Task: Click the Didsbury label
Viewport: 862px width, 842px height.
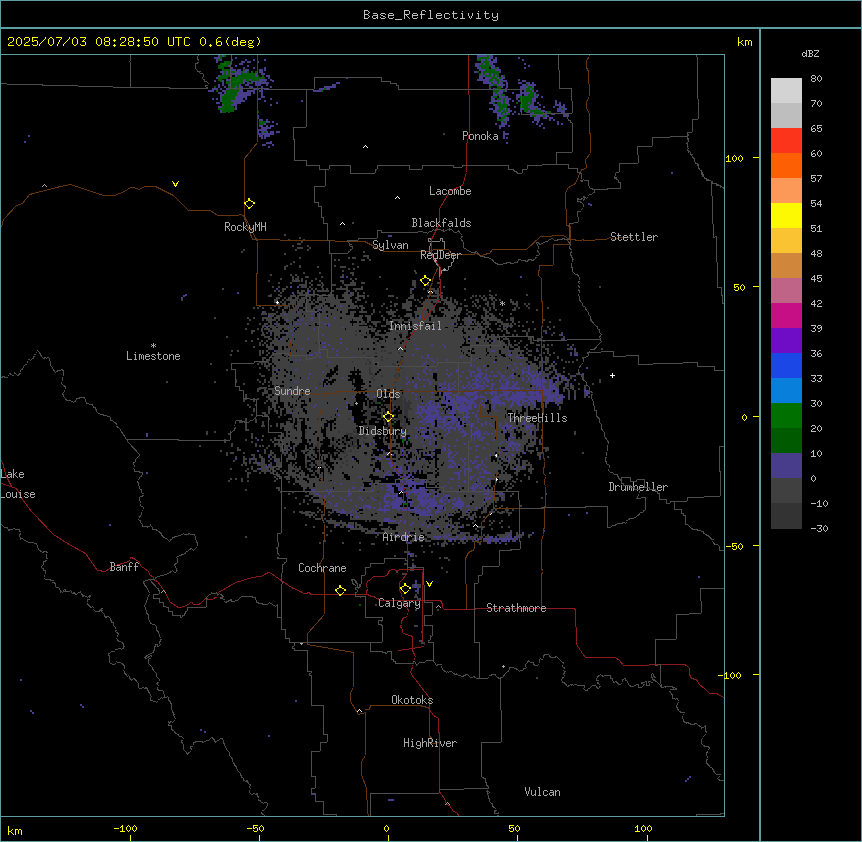Action: click(x=383, y=431)
